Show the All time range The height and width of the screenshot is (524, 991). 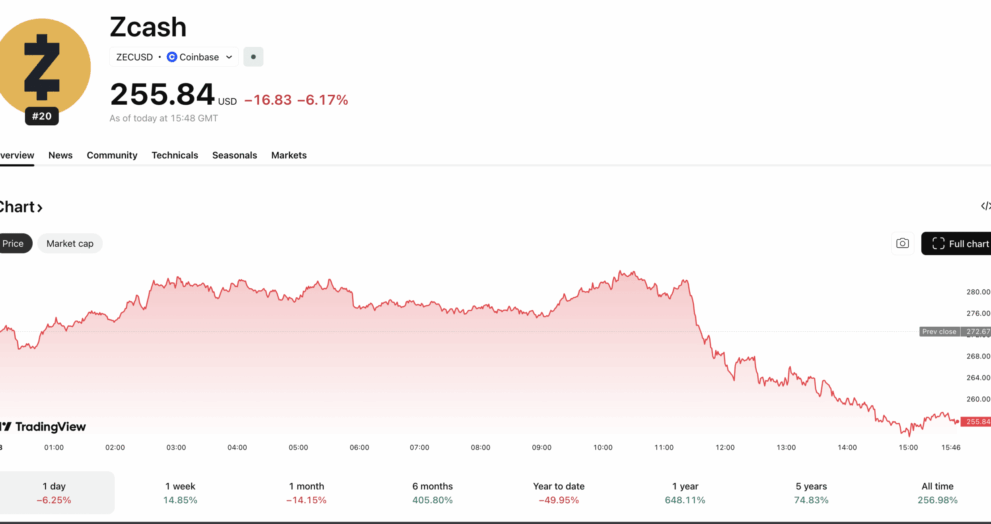click(937, 492)
